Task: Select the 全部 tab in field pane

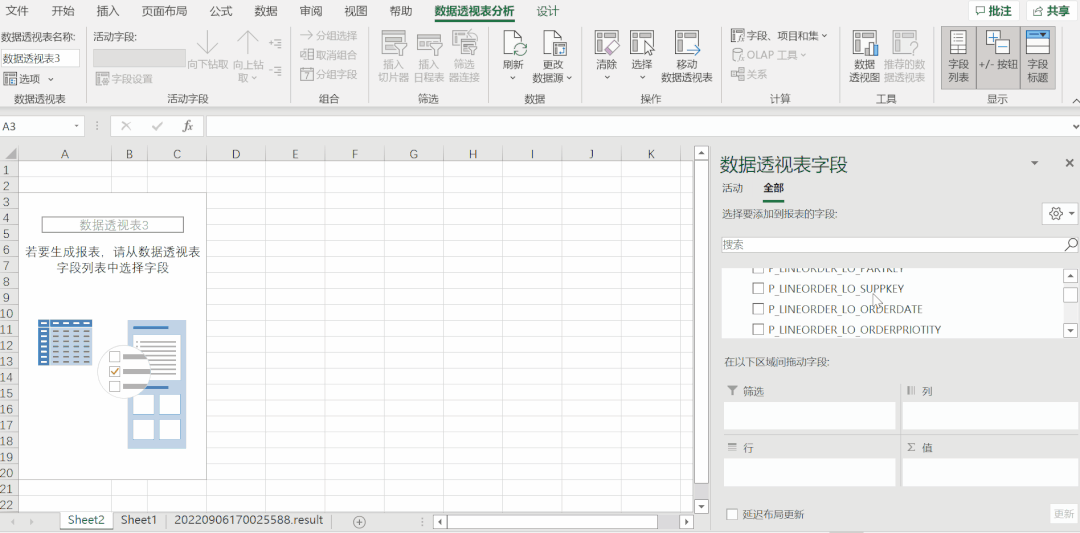Action: (773, 187)
